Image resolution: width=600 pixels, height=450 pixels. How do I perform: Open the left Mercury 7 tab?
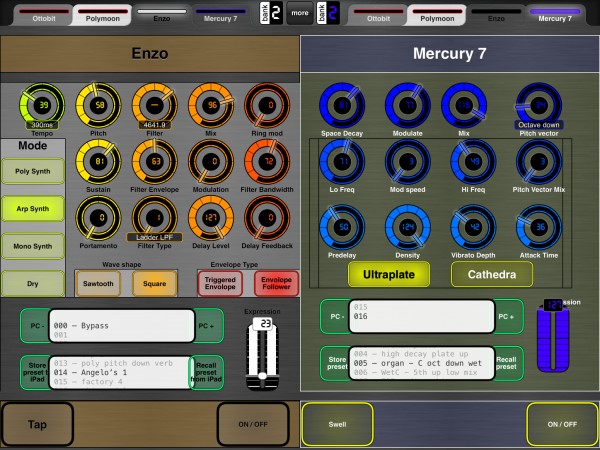click(220, 15)
